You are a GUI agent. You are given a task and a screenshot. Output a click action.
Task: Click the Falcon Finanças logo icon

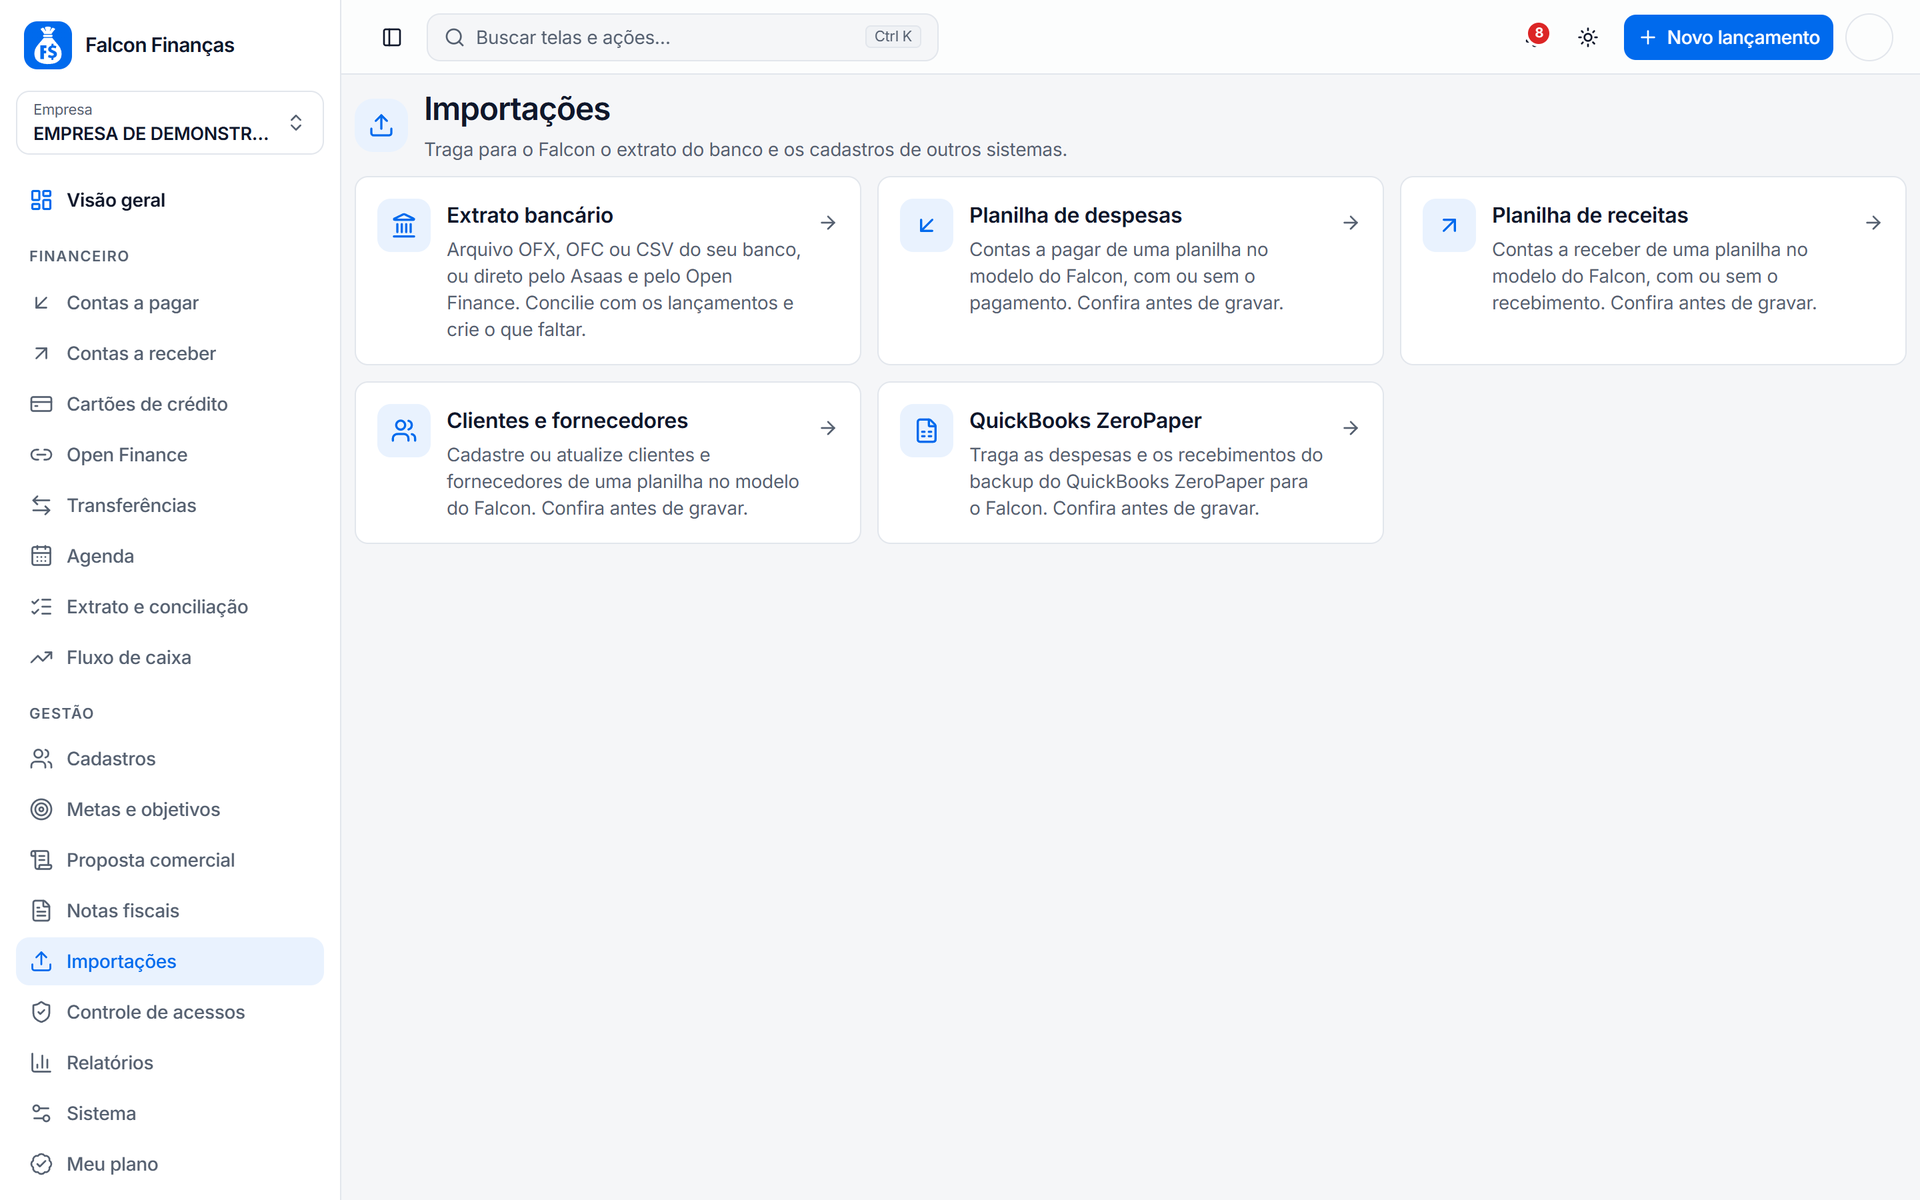pos(48,45)
